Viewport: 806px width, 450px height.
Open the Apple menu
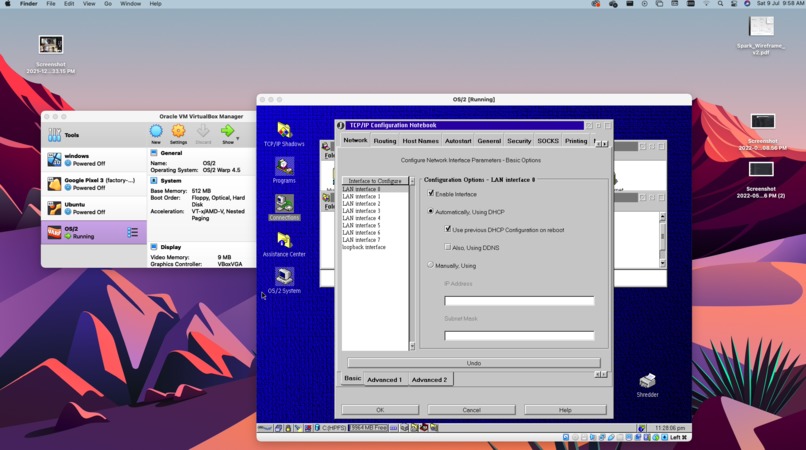(8, 4)
